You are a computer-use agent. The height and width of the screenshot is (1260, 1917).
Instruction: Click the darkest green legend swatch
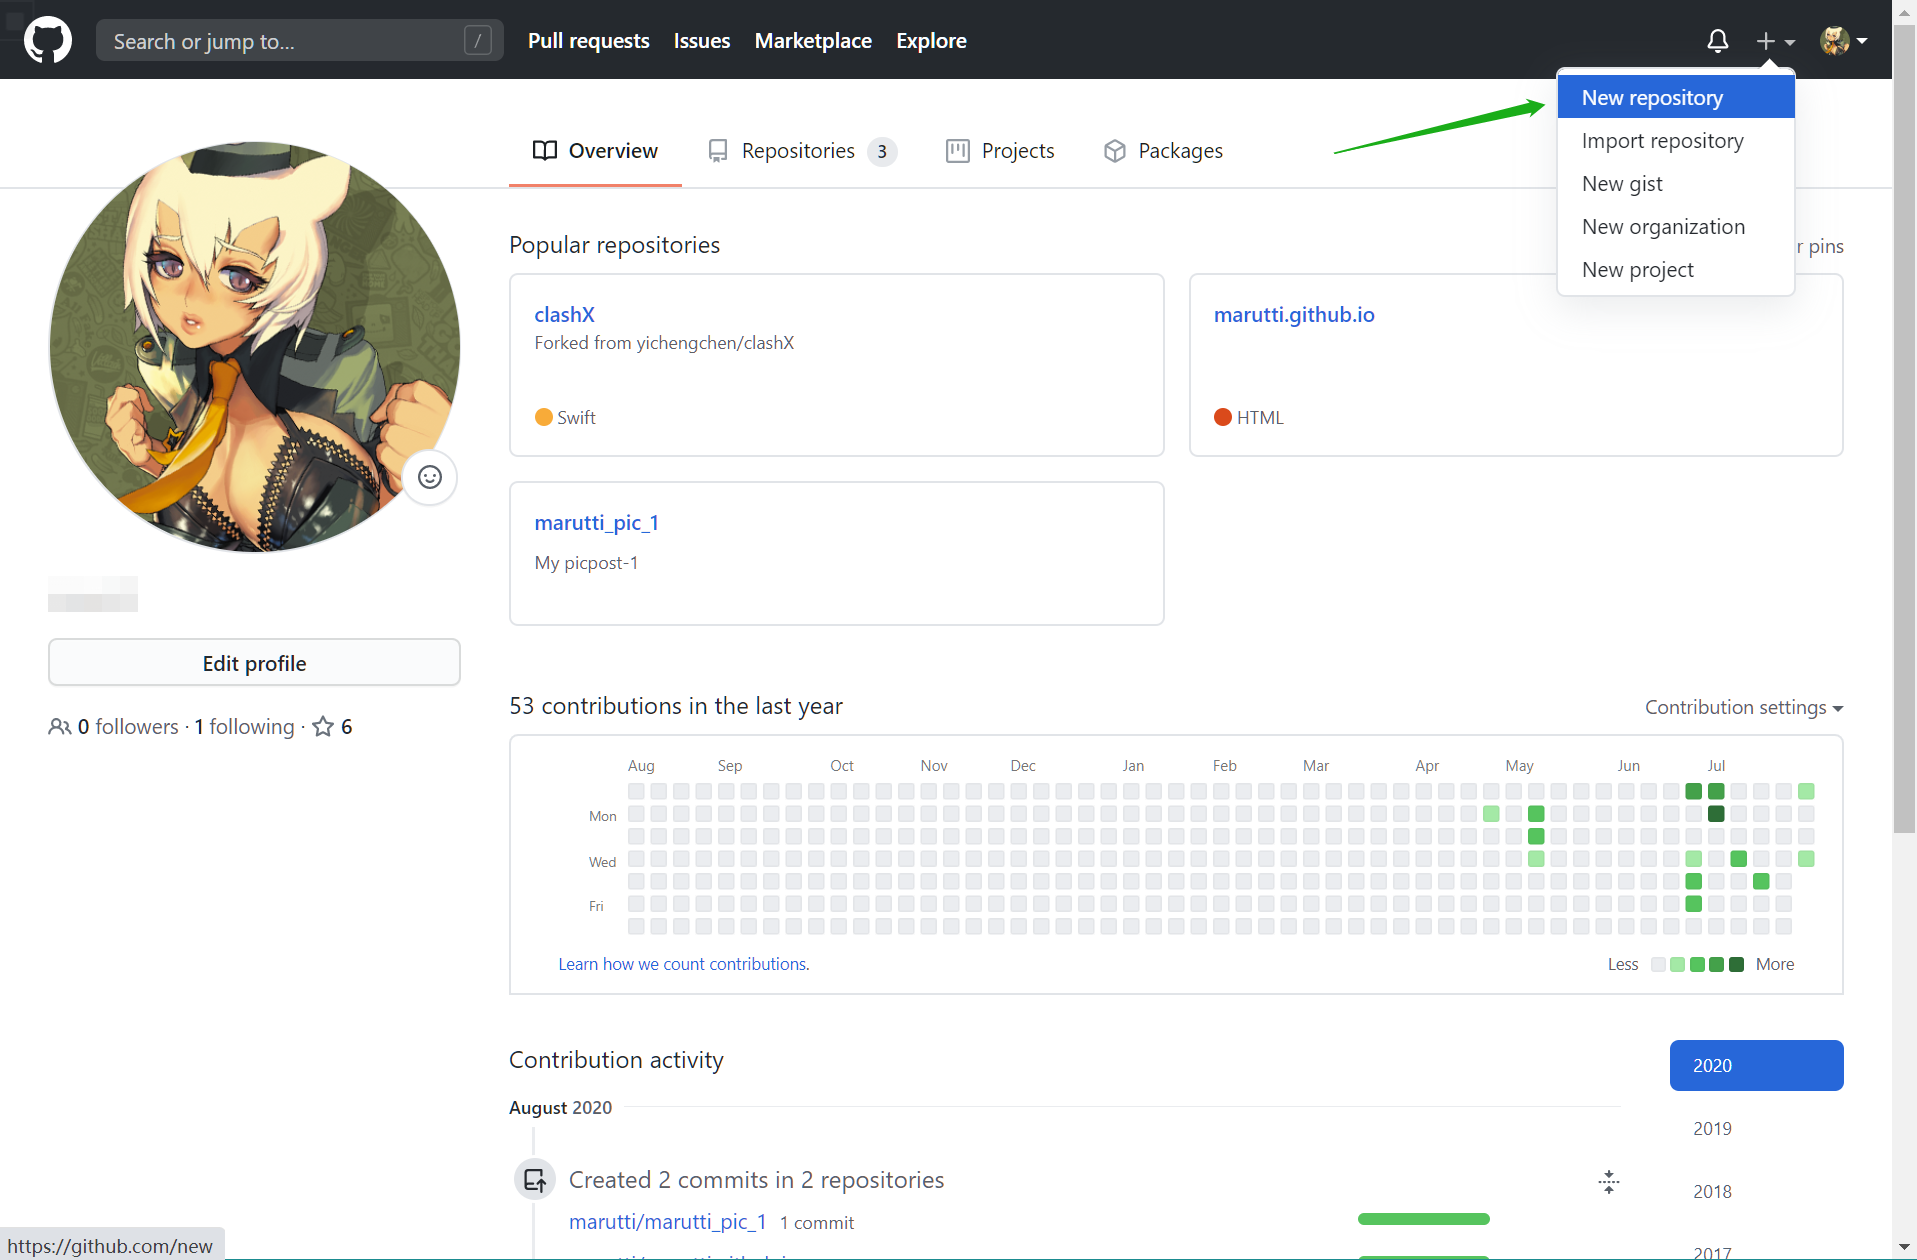tap(1736, 965)
